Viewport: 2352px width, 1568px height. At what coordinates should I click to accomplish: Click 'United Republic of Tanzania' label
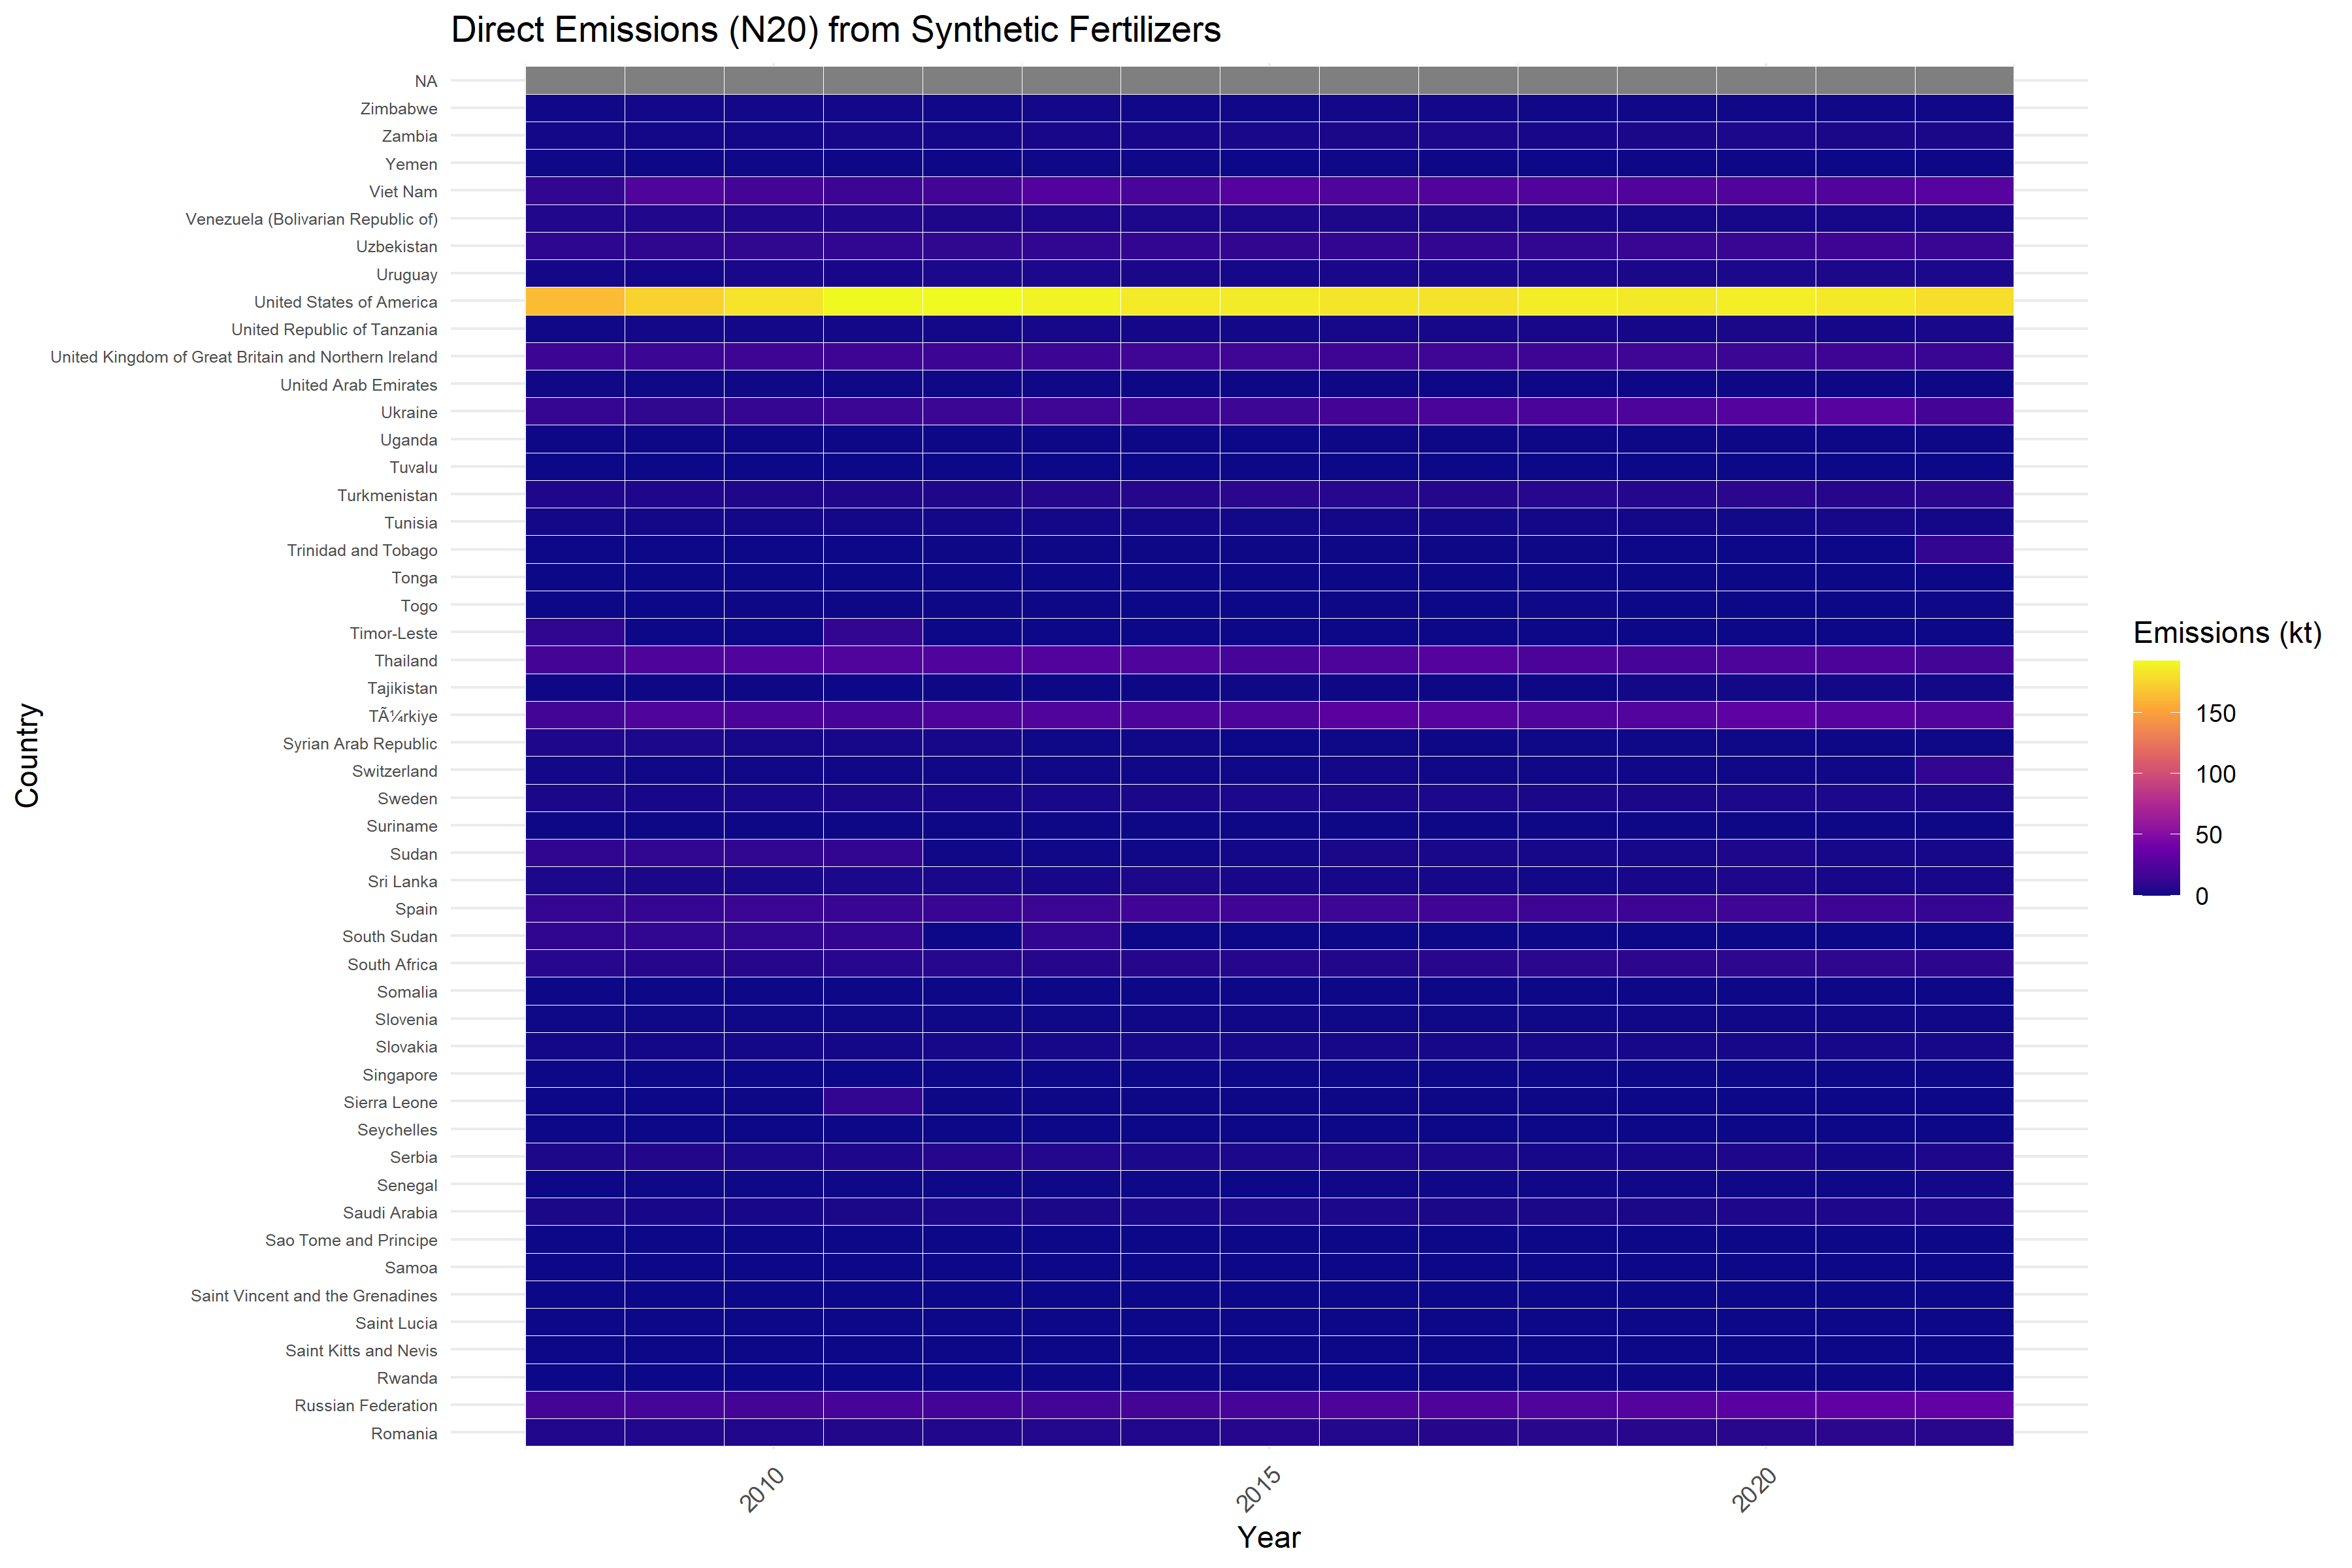coord(334,329)
